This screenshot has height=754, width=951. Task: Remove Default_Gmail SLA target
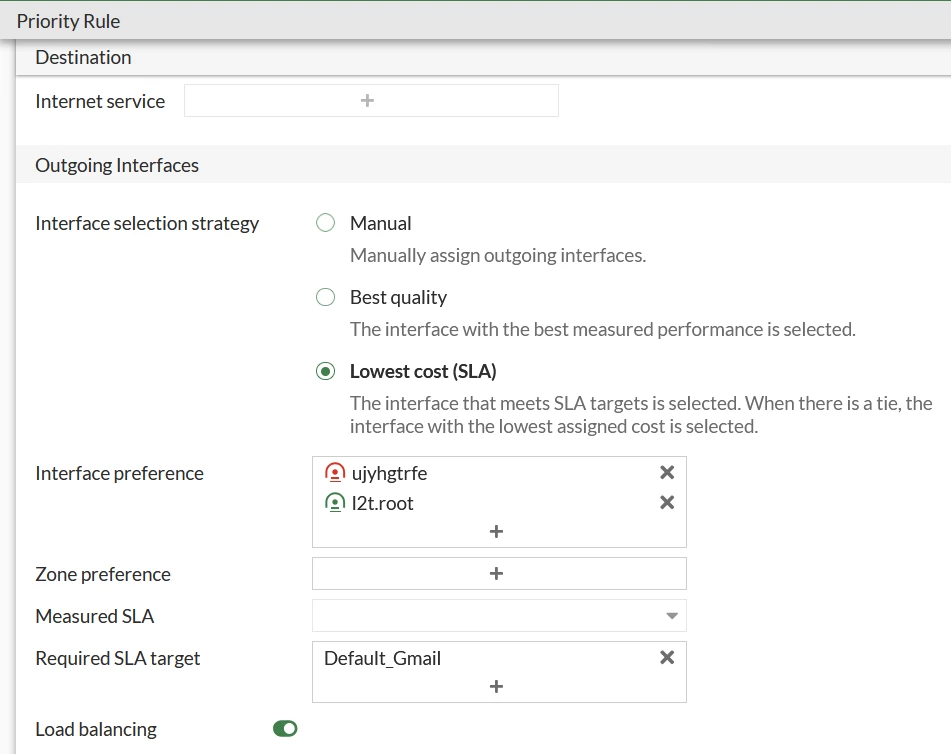(x=667, y=658)
